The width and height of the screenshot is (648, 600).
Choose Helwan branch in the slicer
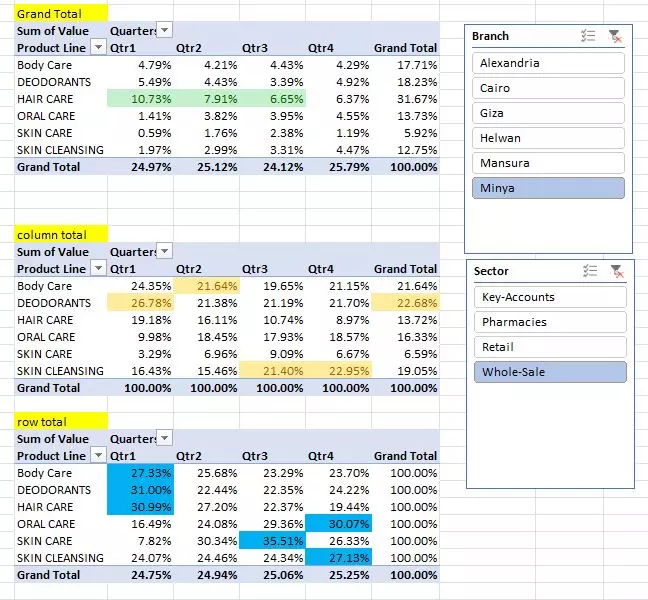[x=548, y=138]
